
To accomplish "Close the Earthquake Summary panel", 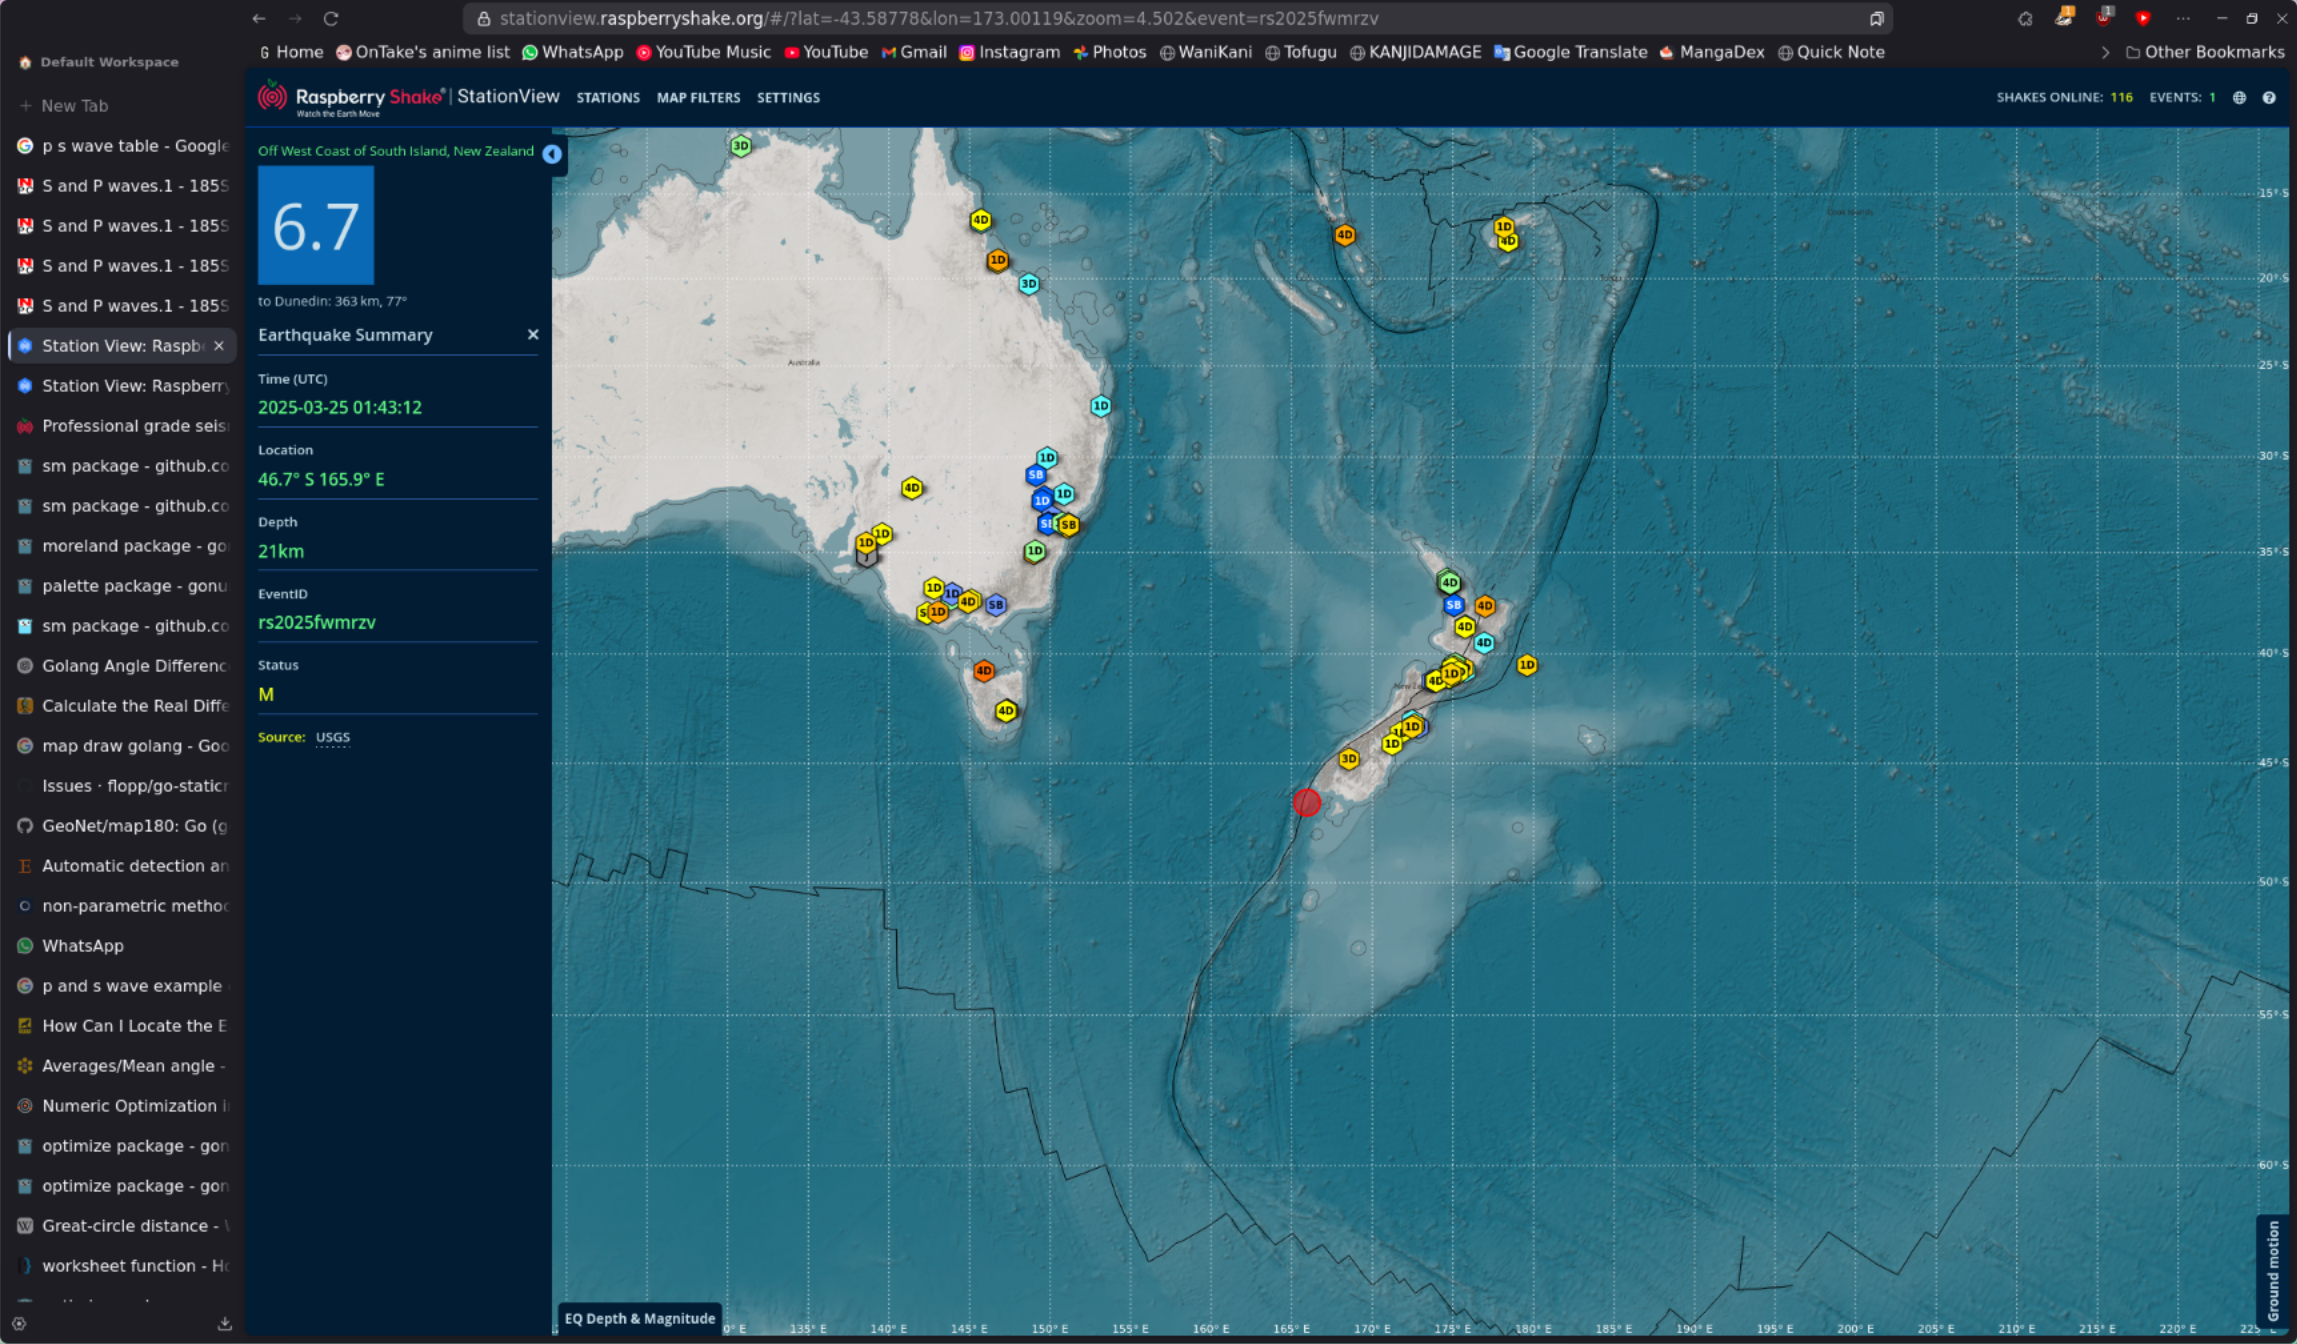I will click(x=533, y=335).
